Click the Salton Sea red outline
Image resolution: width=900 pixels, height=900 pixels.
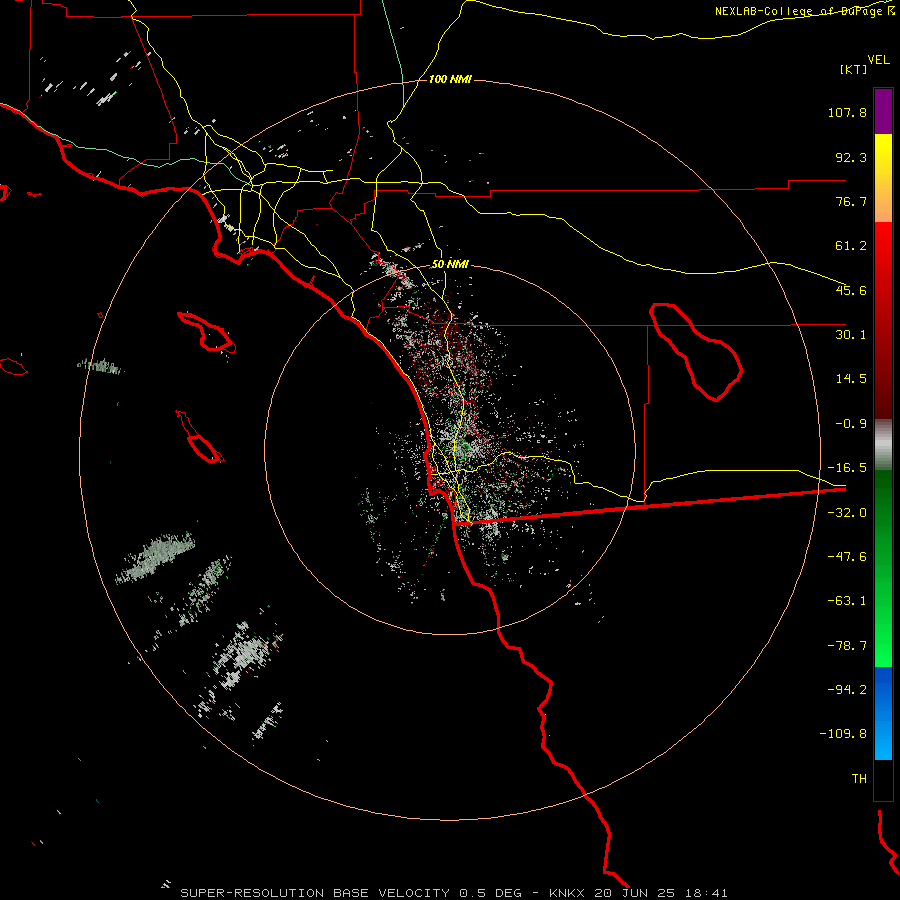click(696, 352)
